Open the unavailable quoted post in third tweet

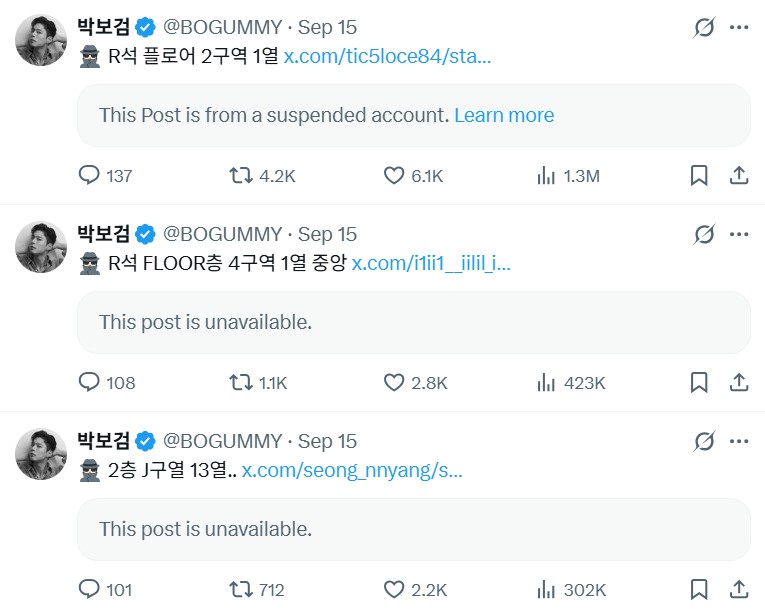tap(413, 529)
